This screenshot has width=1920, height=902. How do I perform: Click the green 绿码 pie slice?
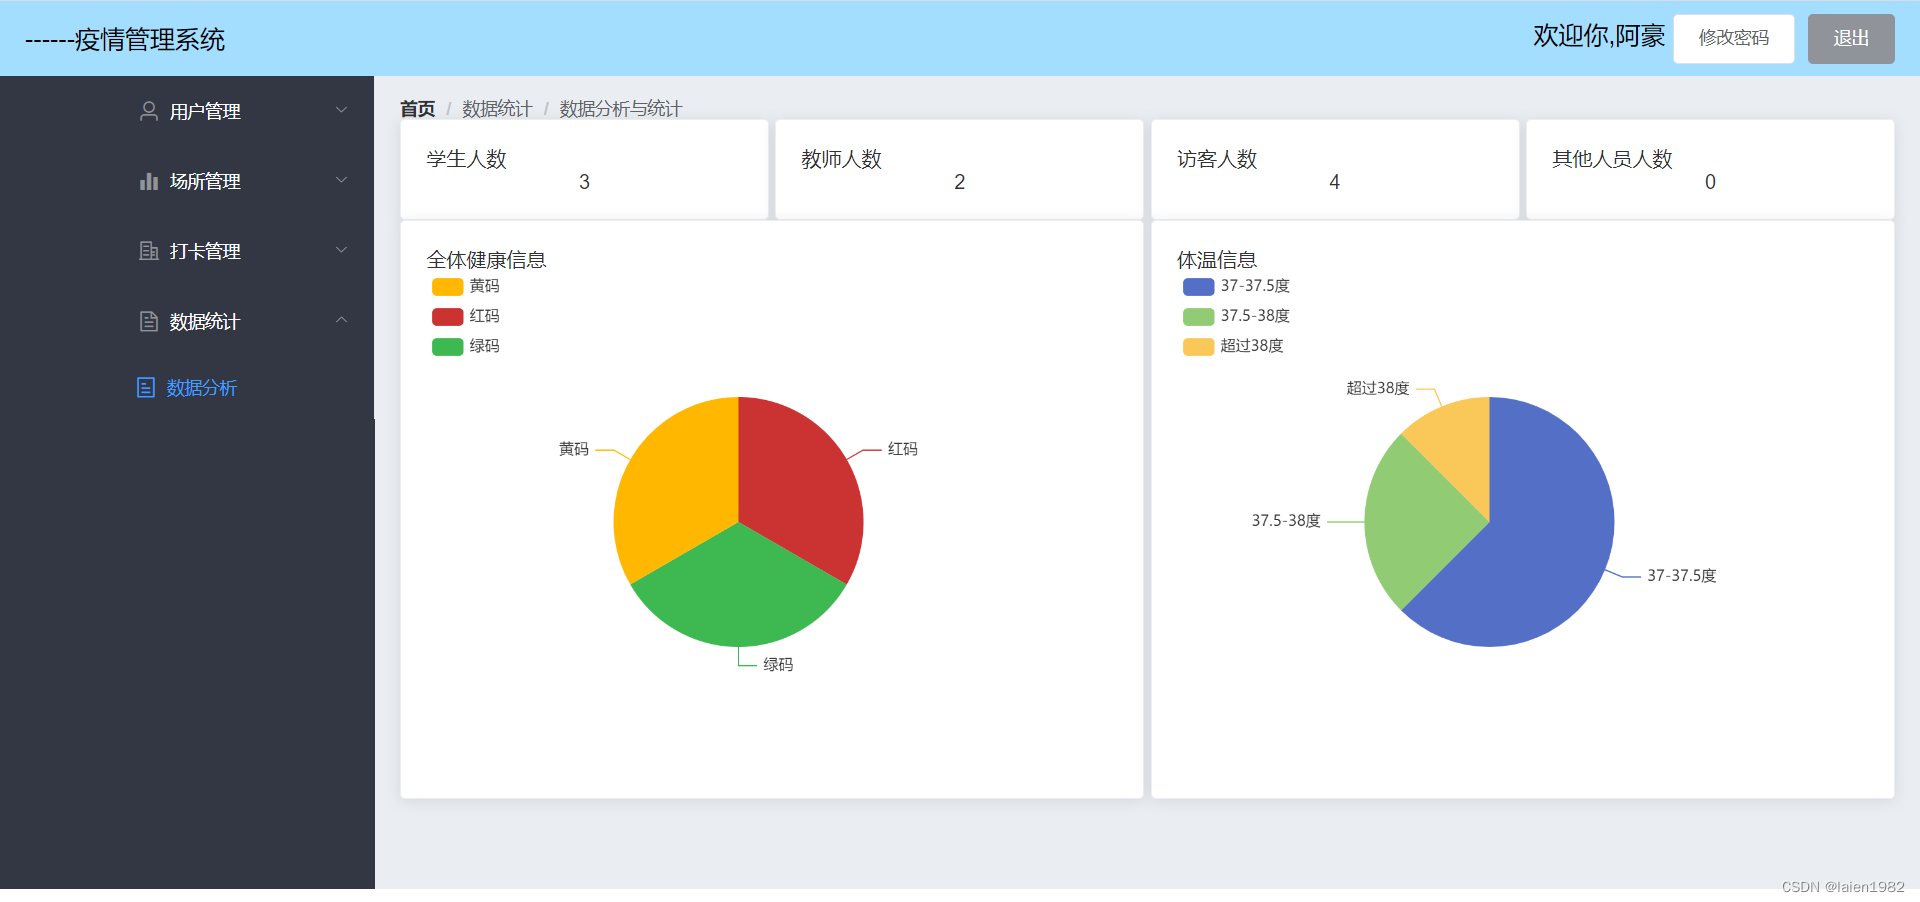click(x=739, y=595)
